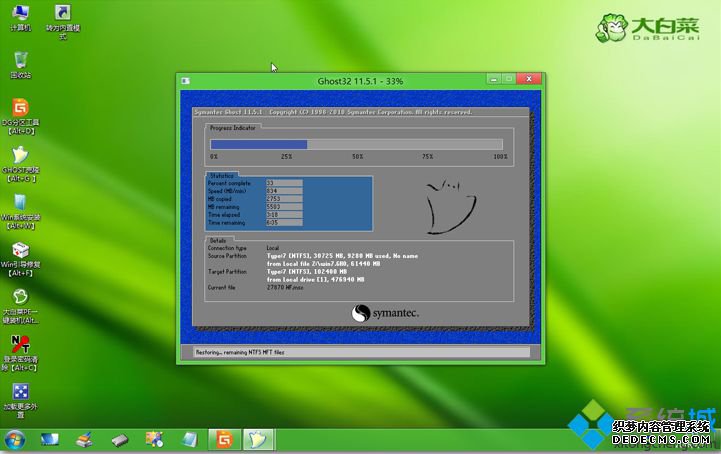Click the Source Partition label
The image size is (721, 454).
(227, 256)
